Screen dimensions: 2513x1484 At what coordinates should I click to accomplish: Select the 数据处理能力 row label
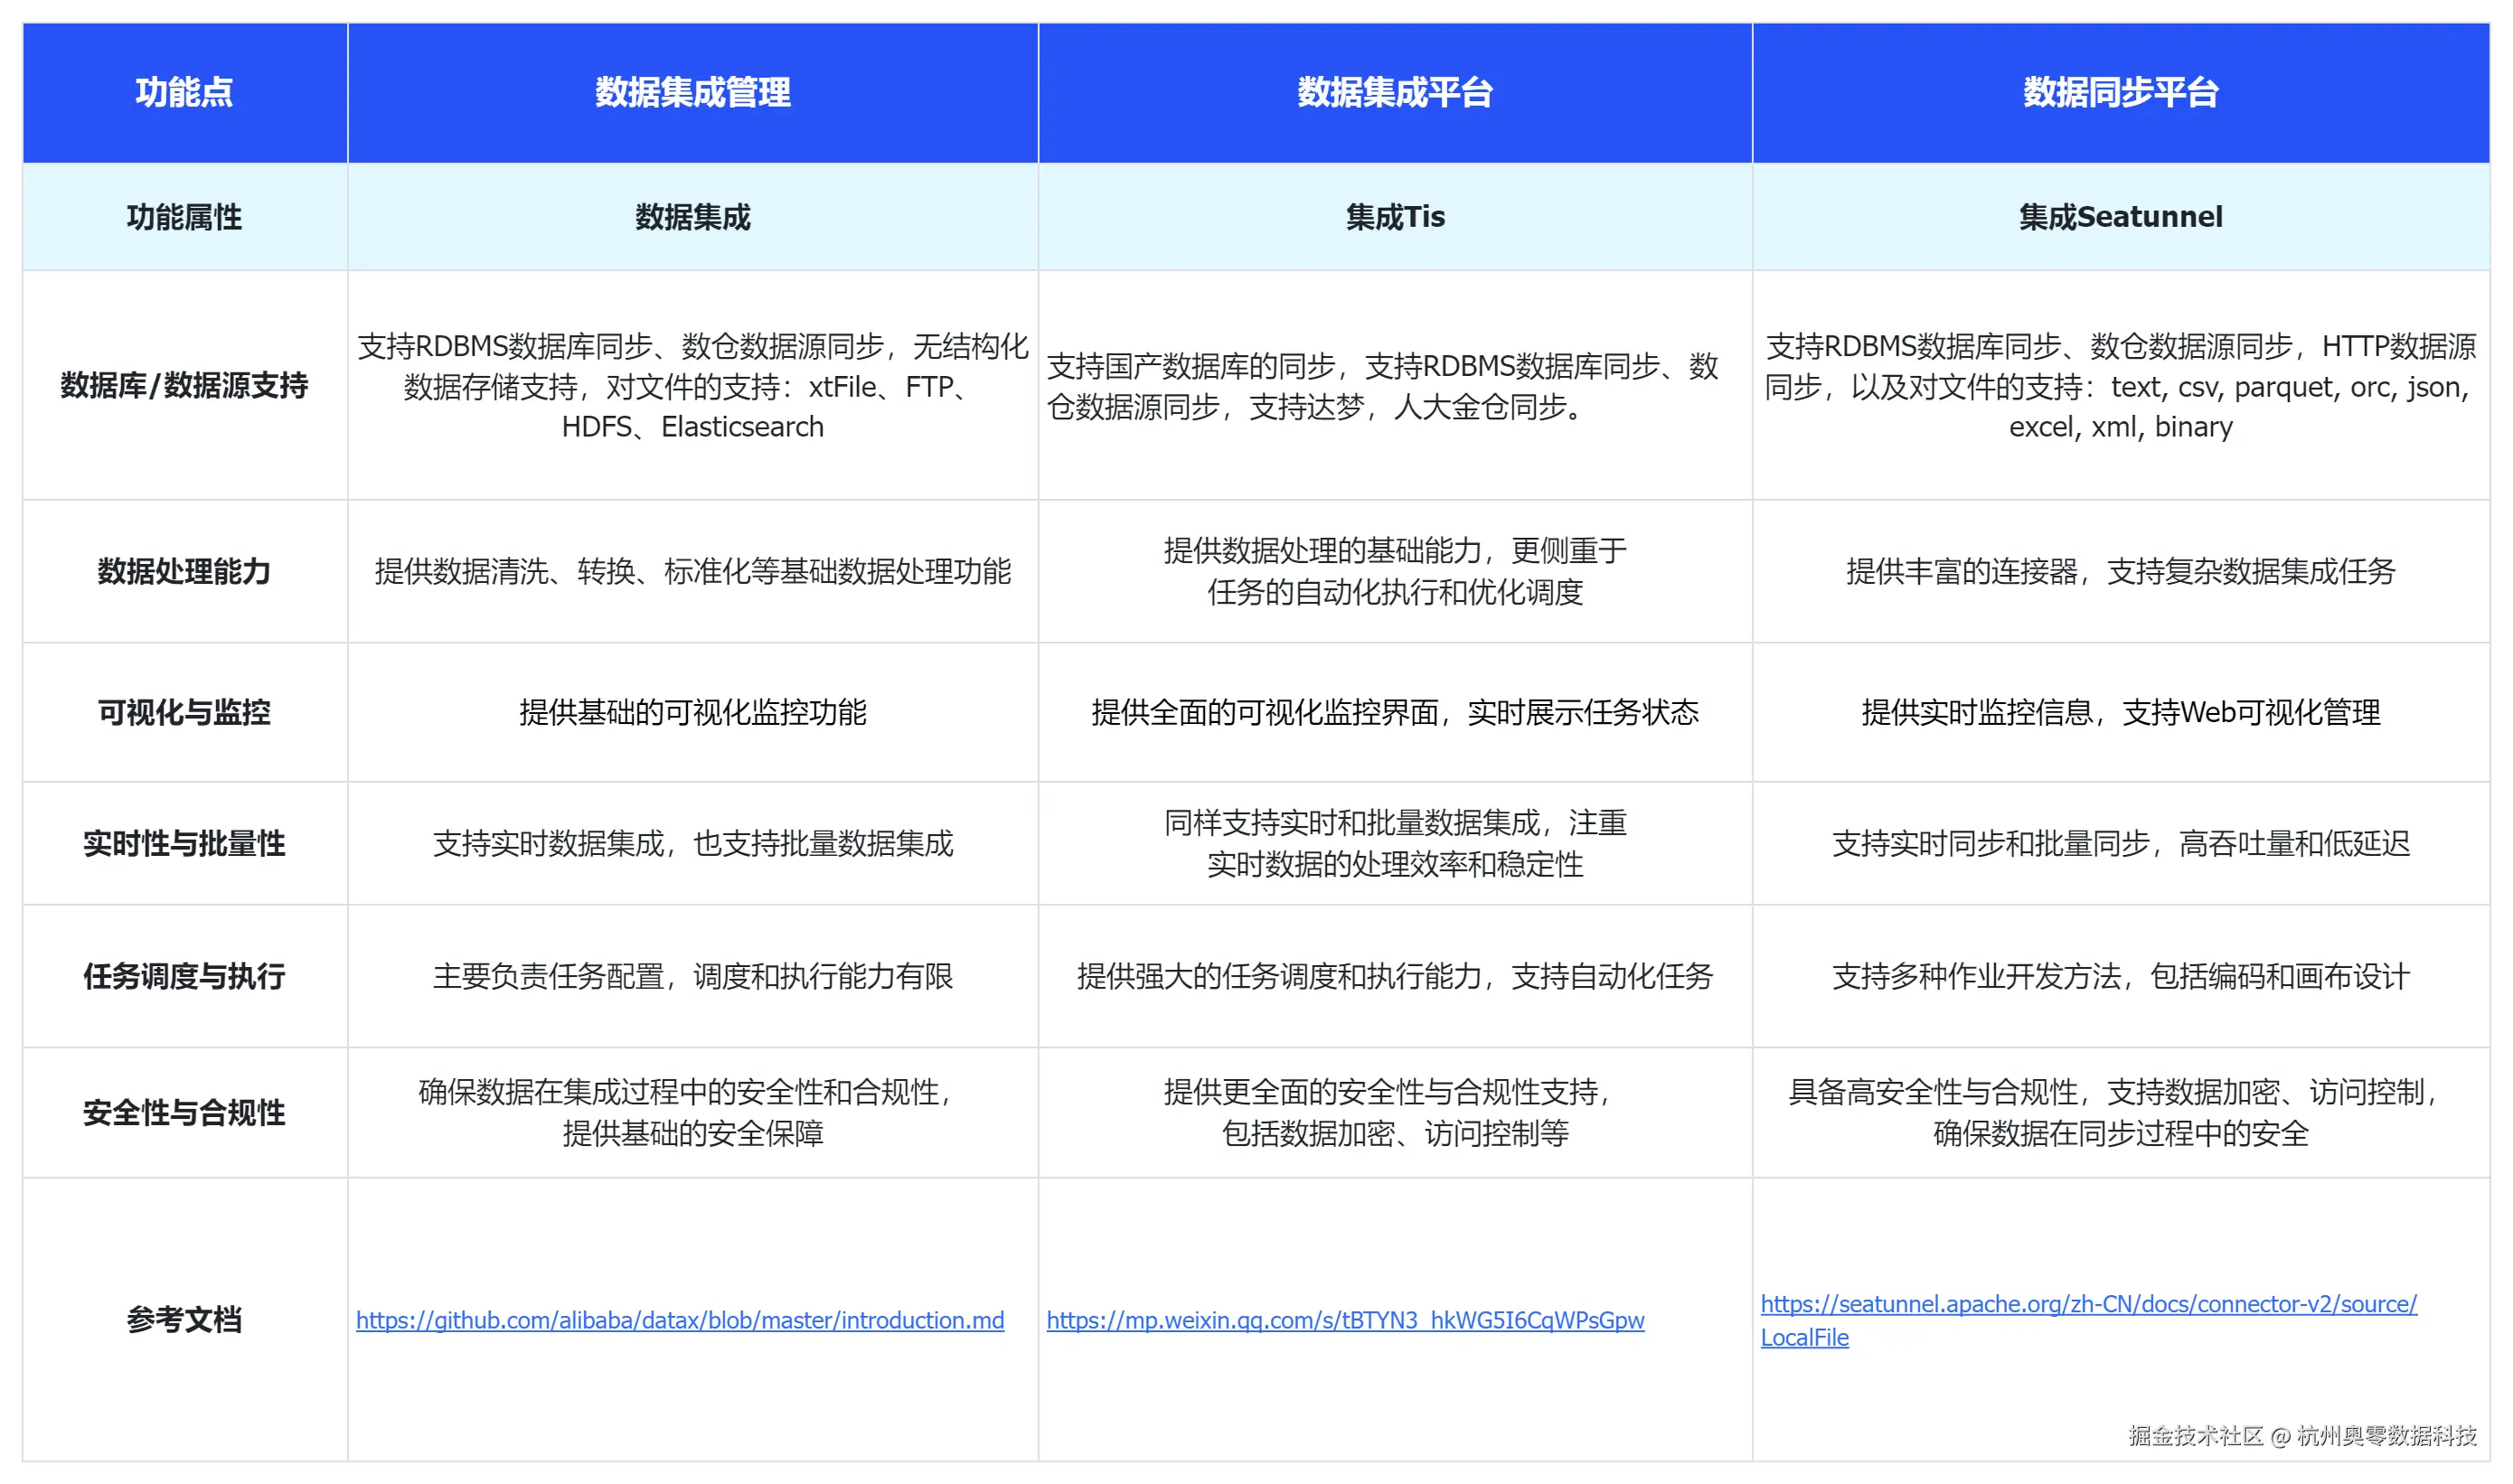[x=185, y=571]
